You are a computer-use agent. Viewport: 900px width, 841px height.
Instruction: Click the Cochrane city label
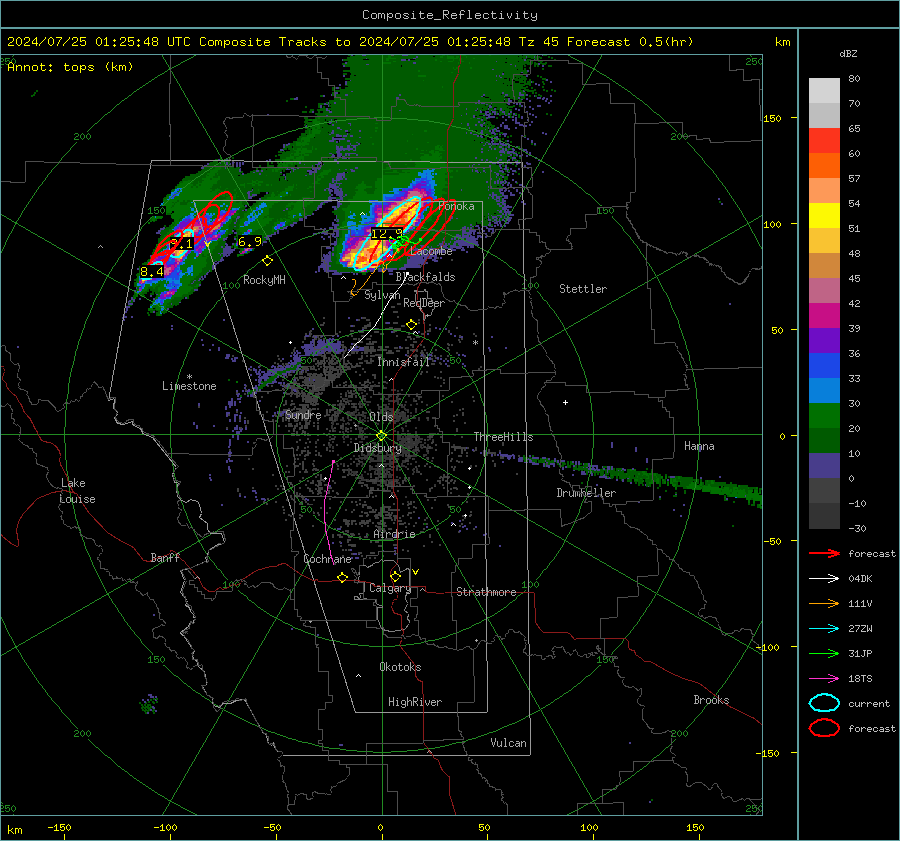(x=327, y=559)
